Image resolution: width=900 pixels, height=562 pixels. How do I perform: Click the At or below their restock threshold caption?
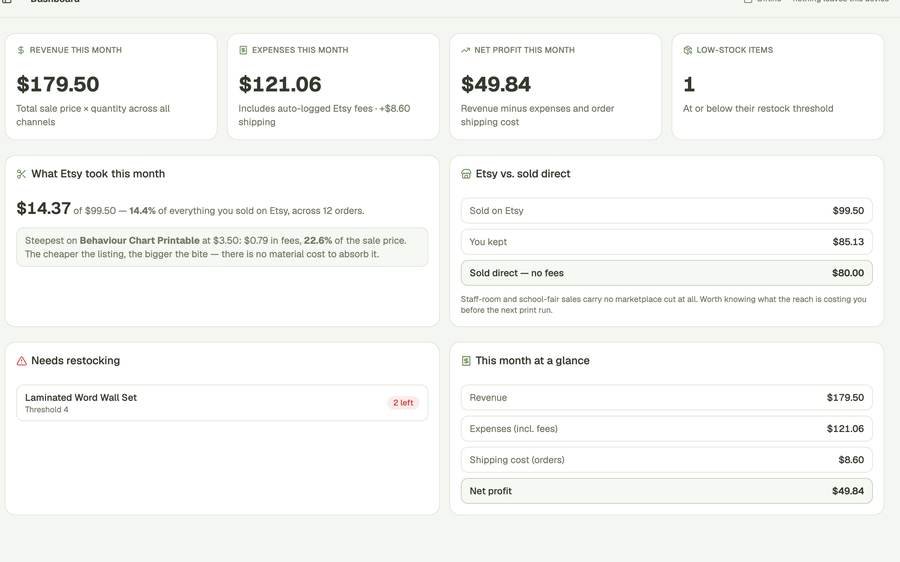758,109
